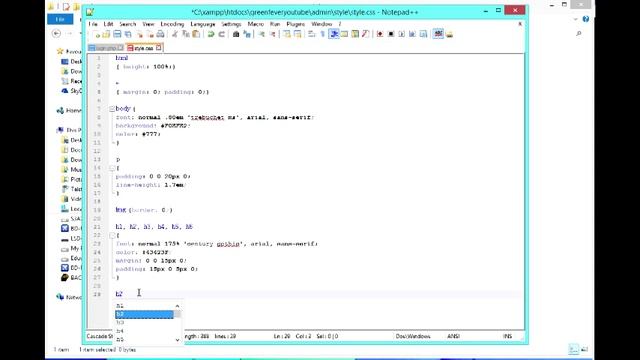Cut selection with the scissors icon

[x=175, y=34]
